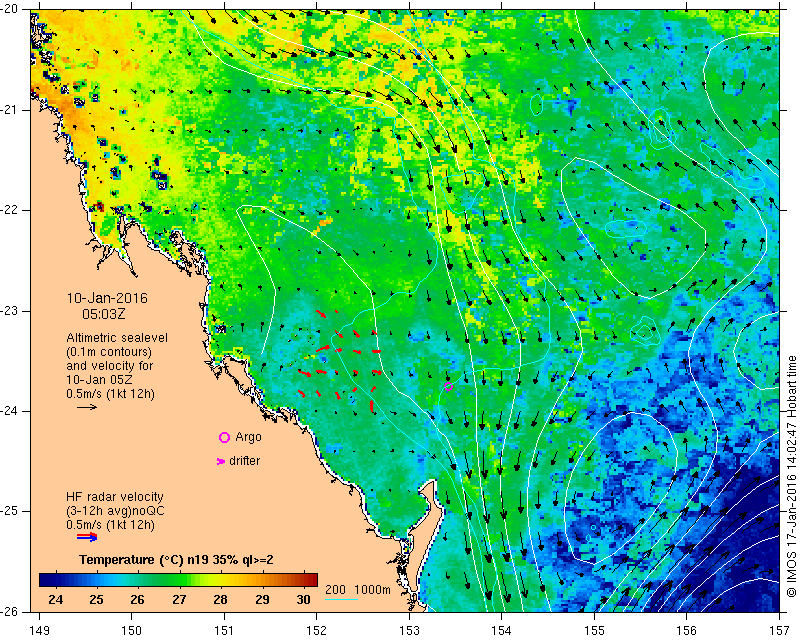Click latitude axis label -25

tap(10, 511)
